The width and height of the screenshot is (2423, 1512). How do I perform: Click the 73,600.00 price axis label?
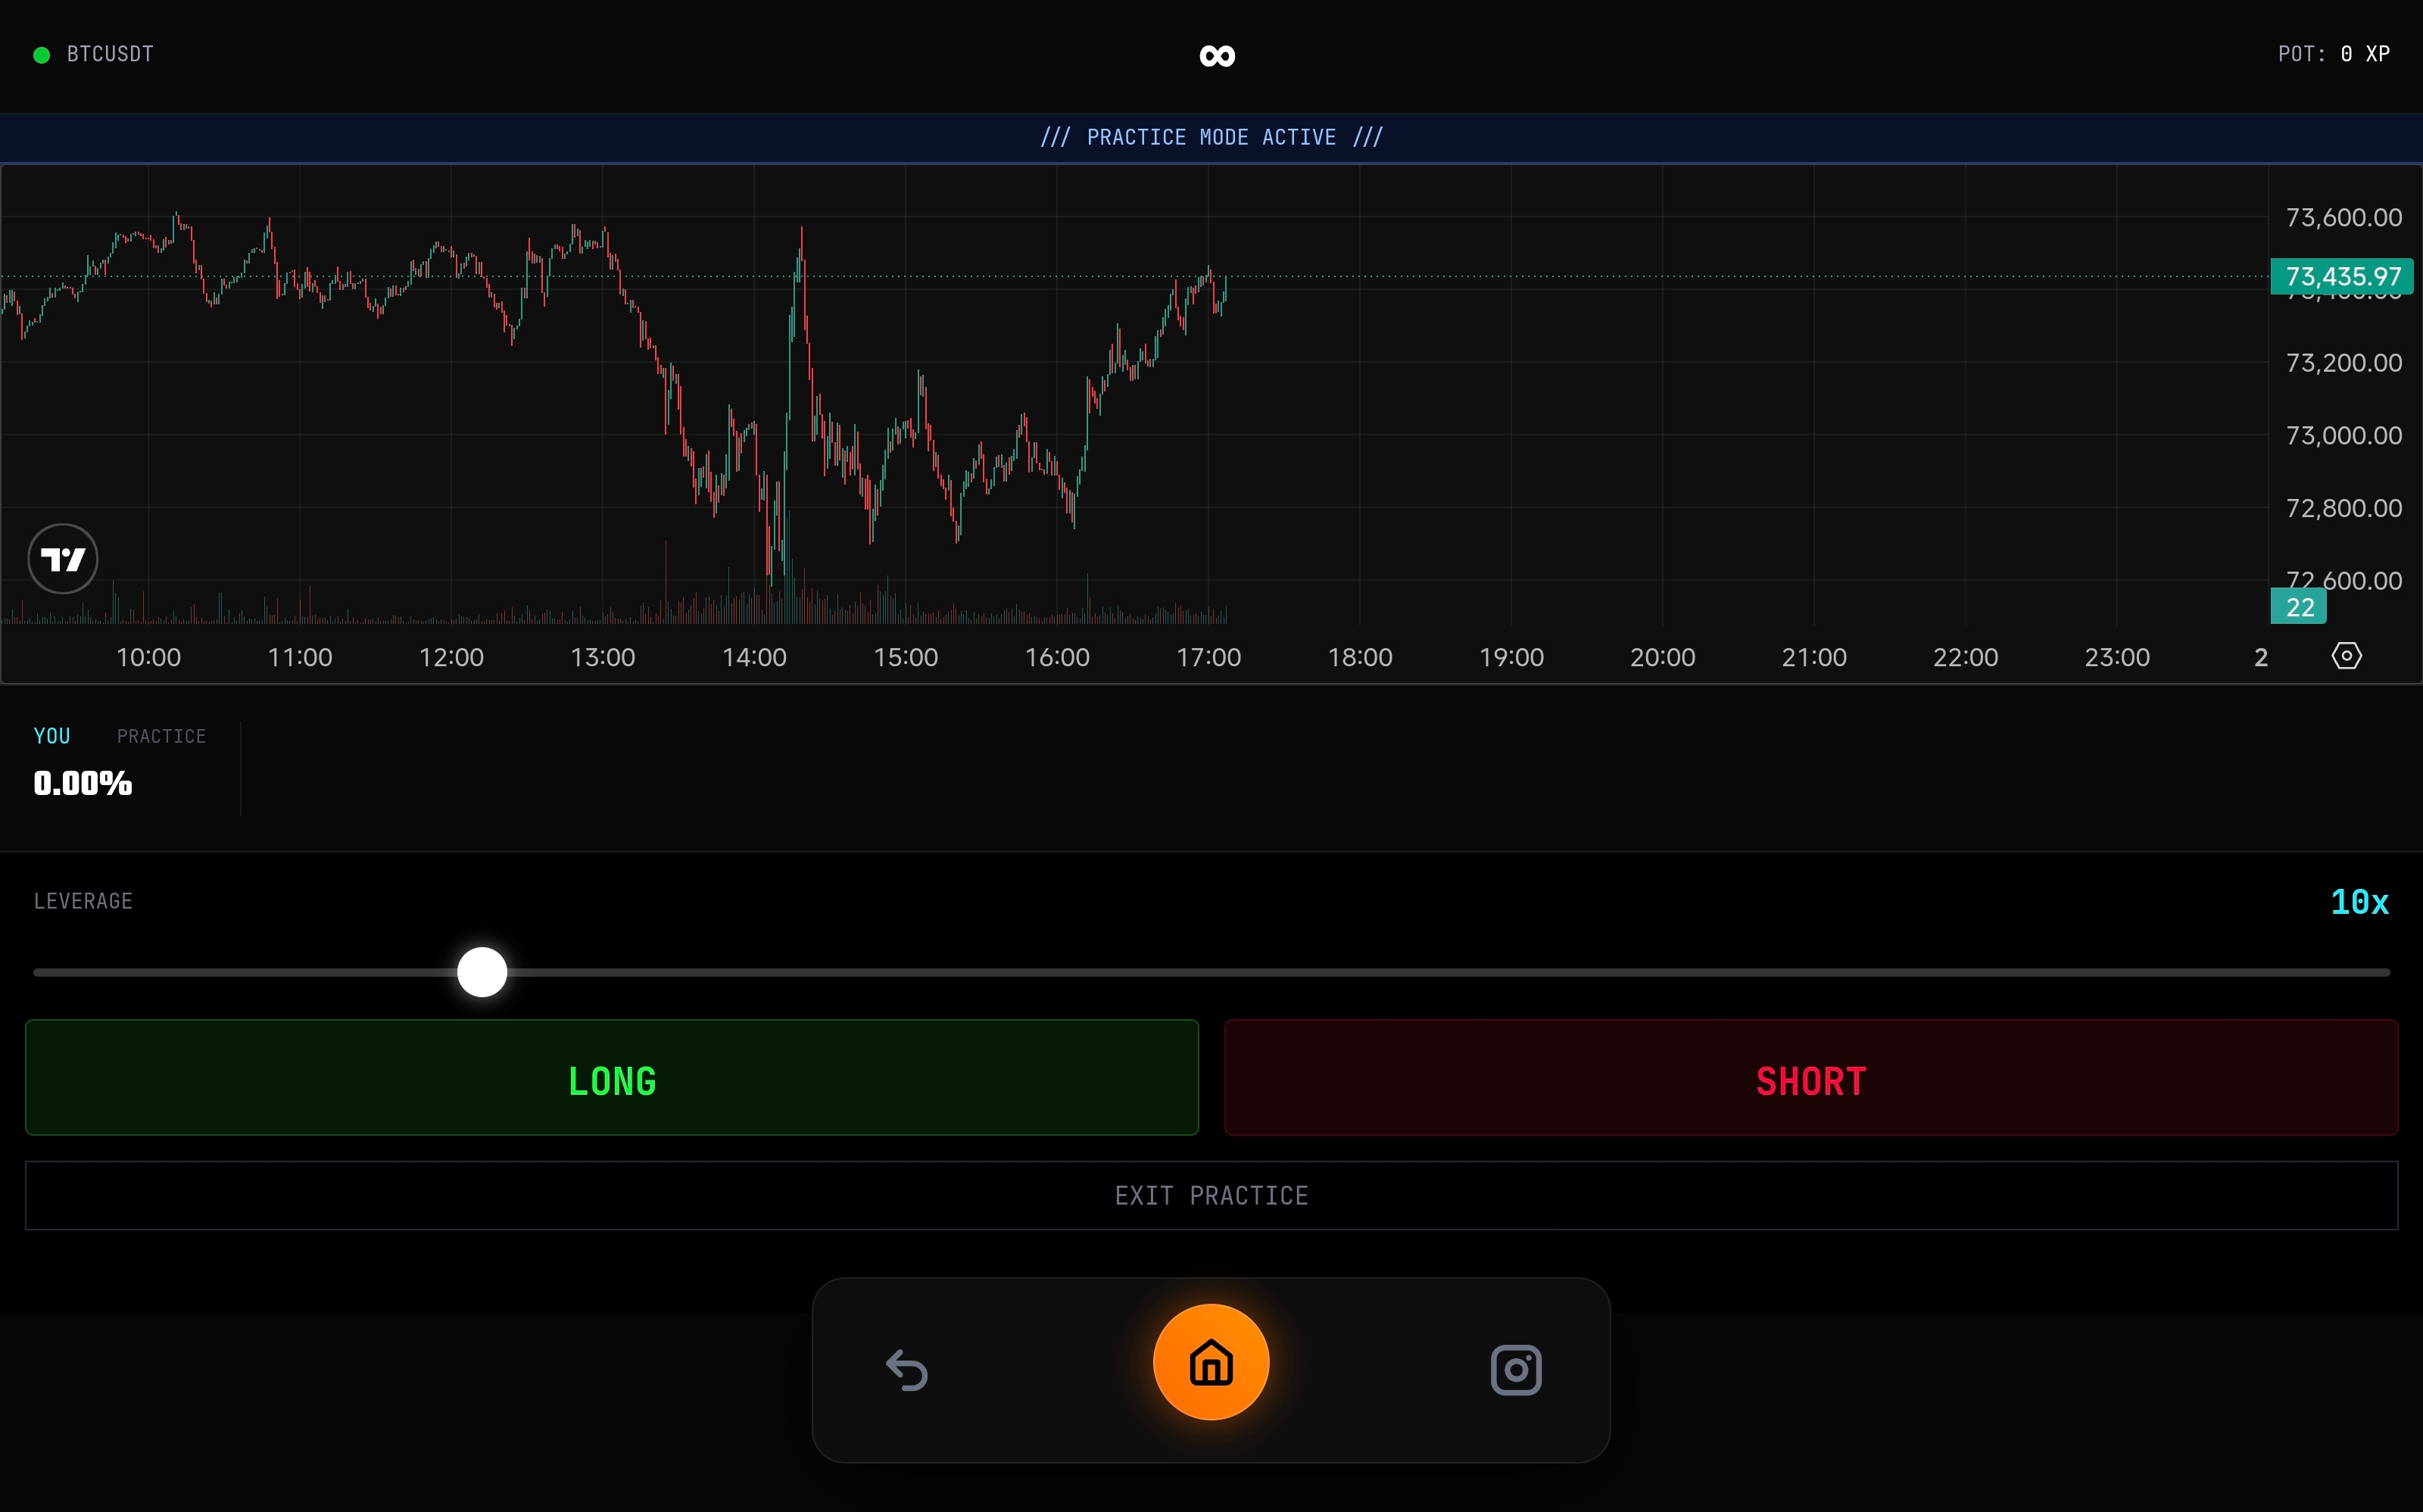coord(2343,218)
